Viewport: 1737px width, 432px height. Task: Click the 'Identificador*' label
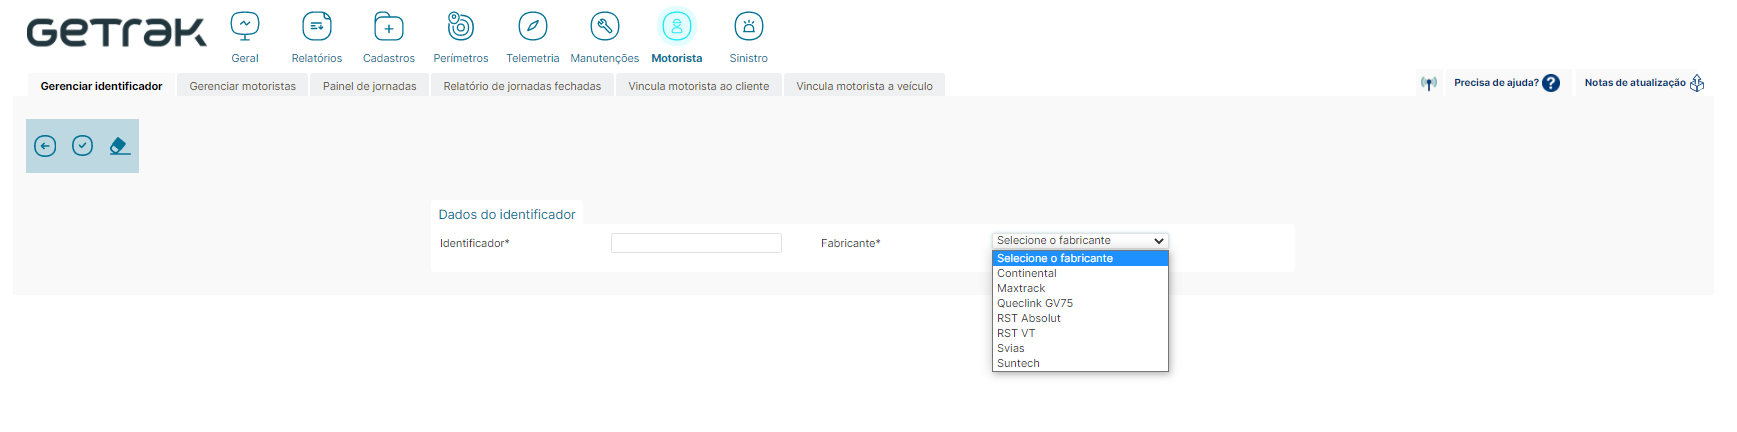coord(475,243)
